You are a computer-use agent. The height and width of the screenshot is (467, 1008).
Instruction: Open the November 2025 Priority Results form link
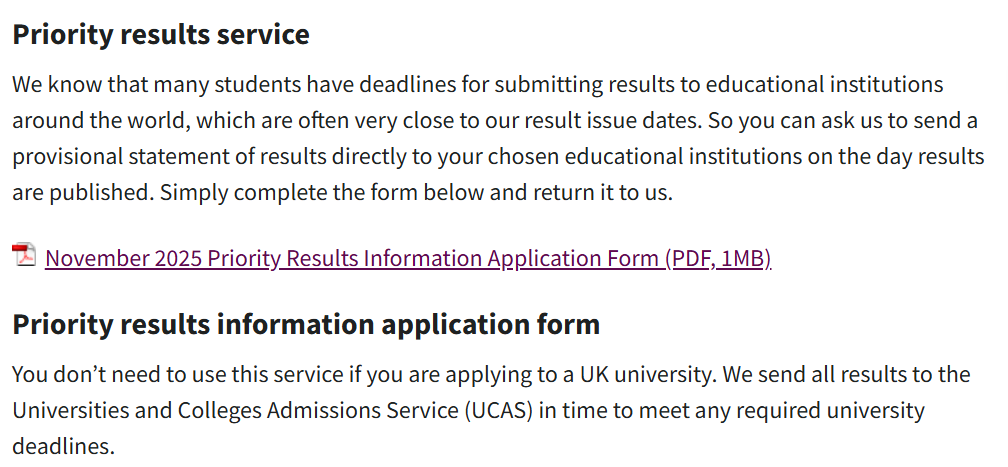point(408,258)
